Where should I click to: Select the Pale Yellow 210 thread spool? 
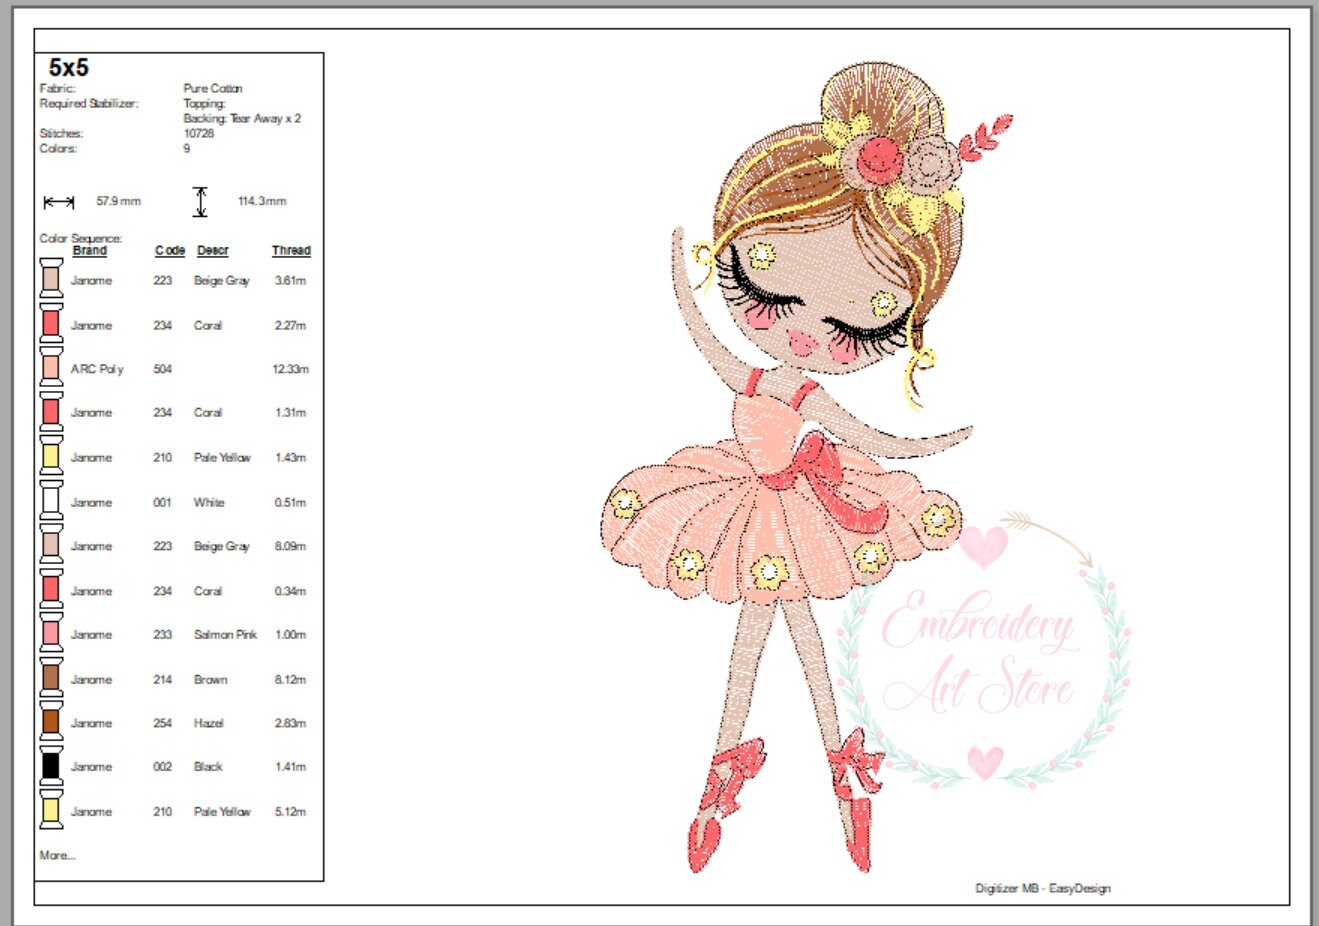click(x=49, y=457)
